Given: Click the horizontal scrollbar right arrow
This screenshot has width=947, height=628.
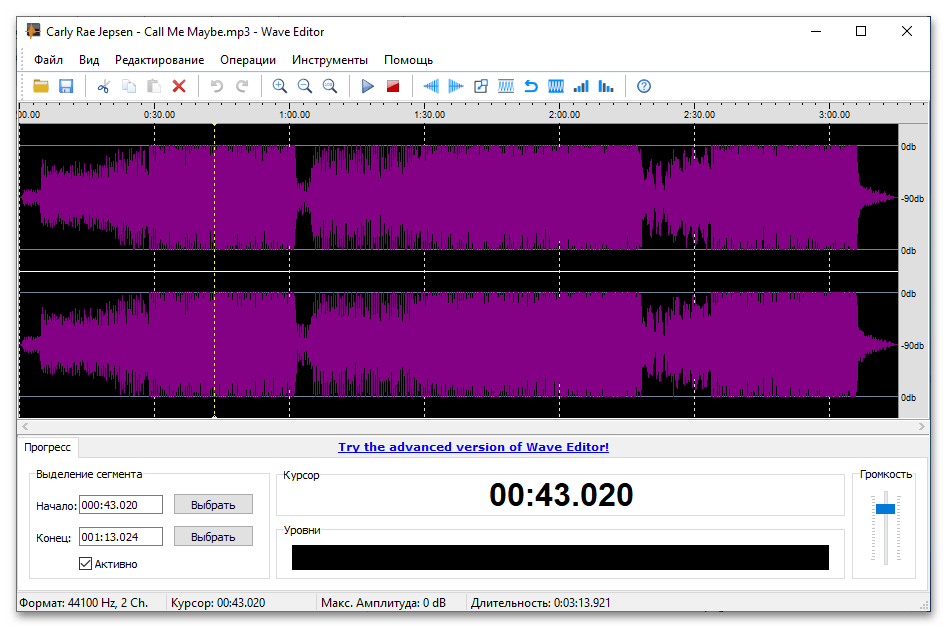Looking at the screenshot, I should coord(922,426).
